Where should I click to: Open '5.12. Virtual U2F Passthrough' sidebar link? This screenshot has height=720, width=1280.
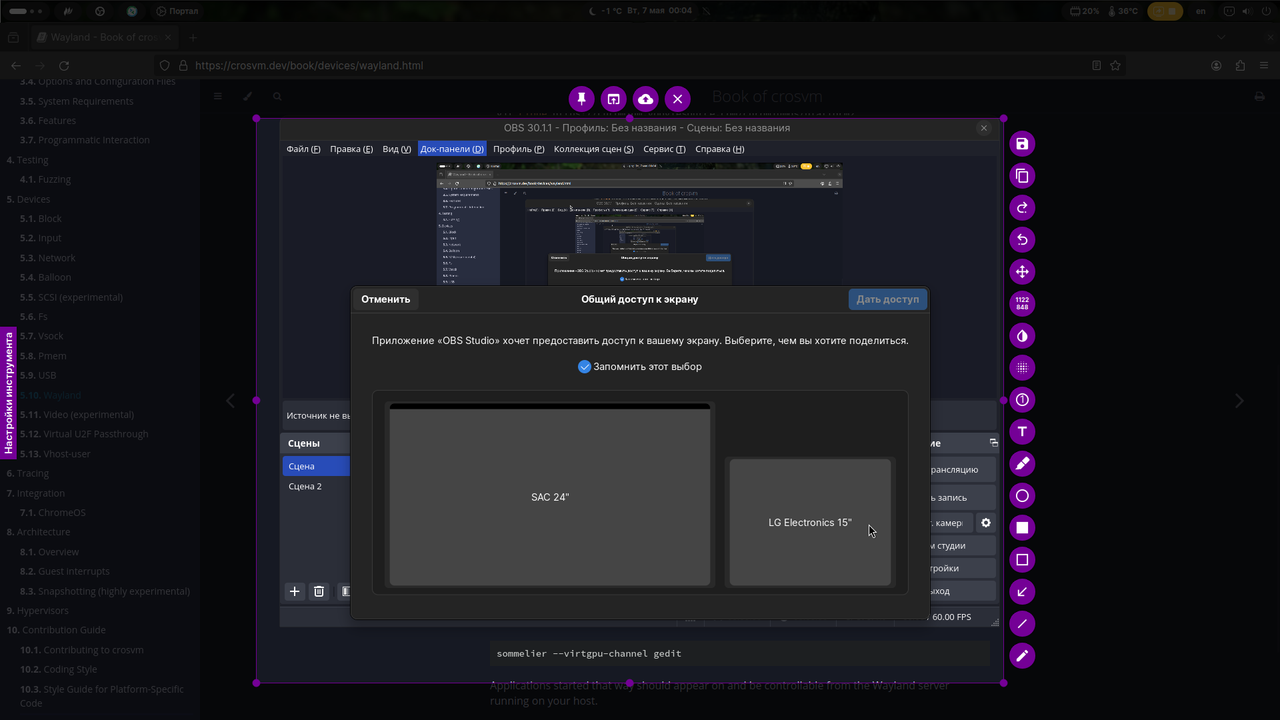coord(84,434)
